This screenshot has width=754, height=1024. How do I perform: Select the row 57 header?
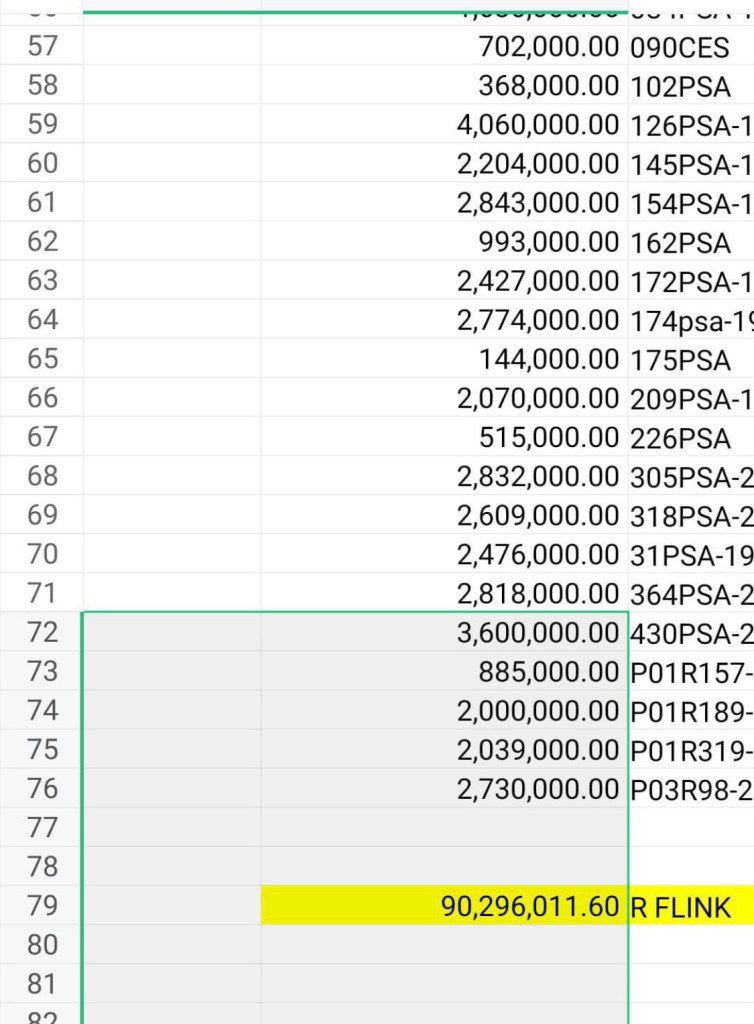pos(41,46)
